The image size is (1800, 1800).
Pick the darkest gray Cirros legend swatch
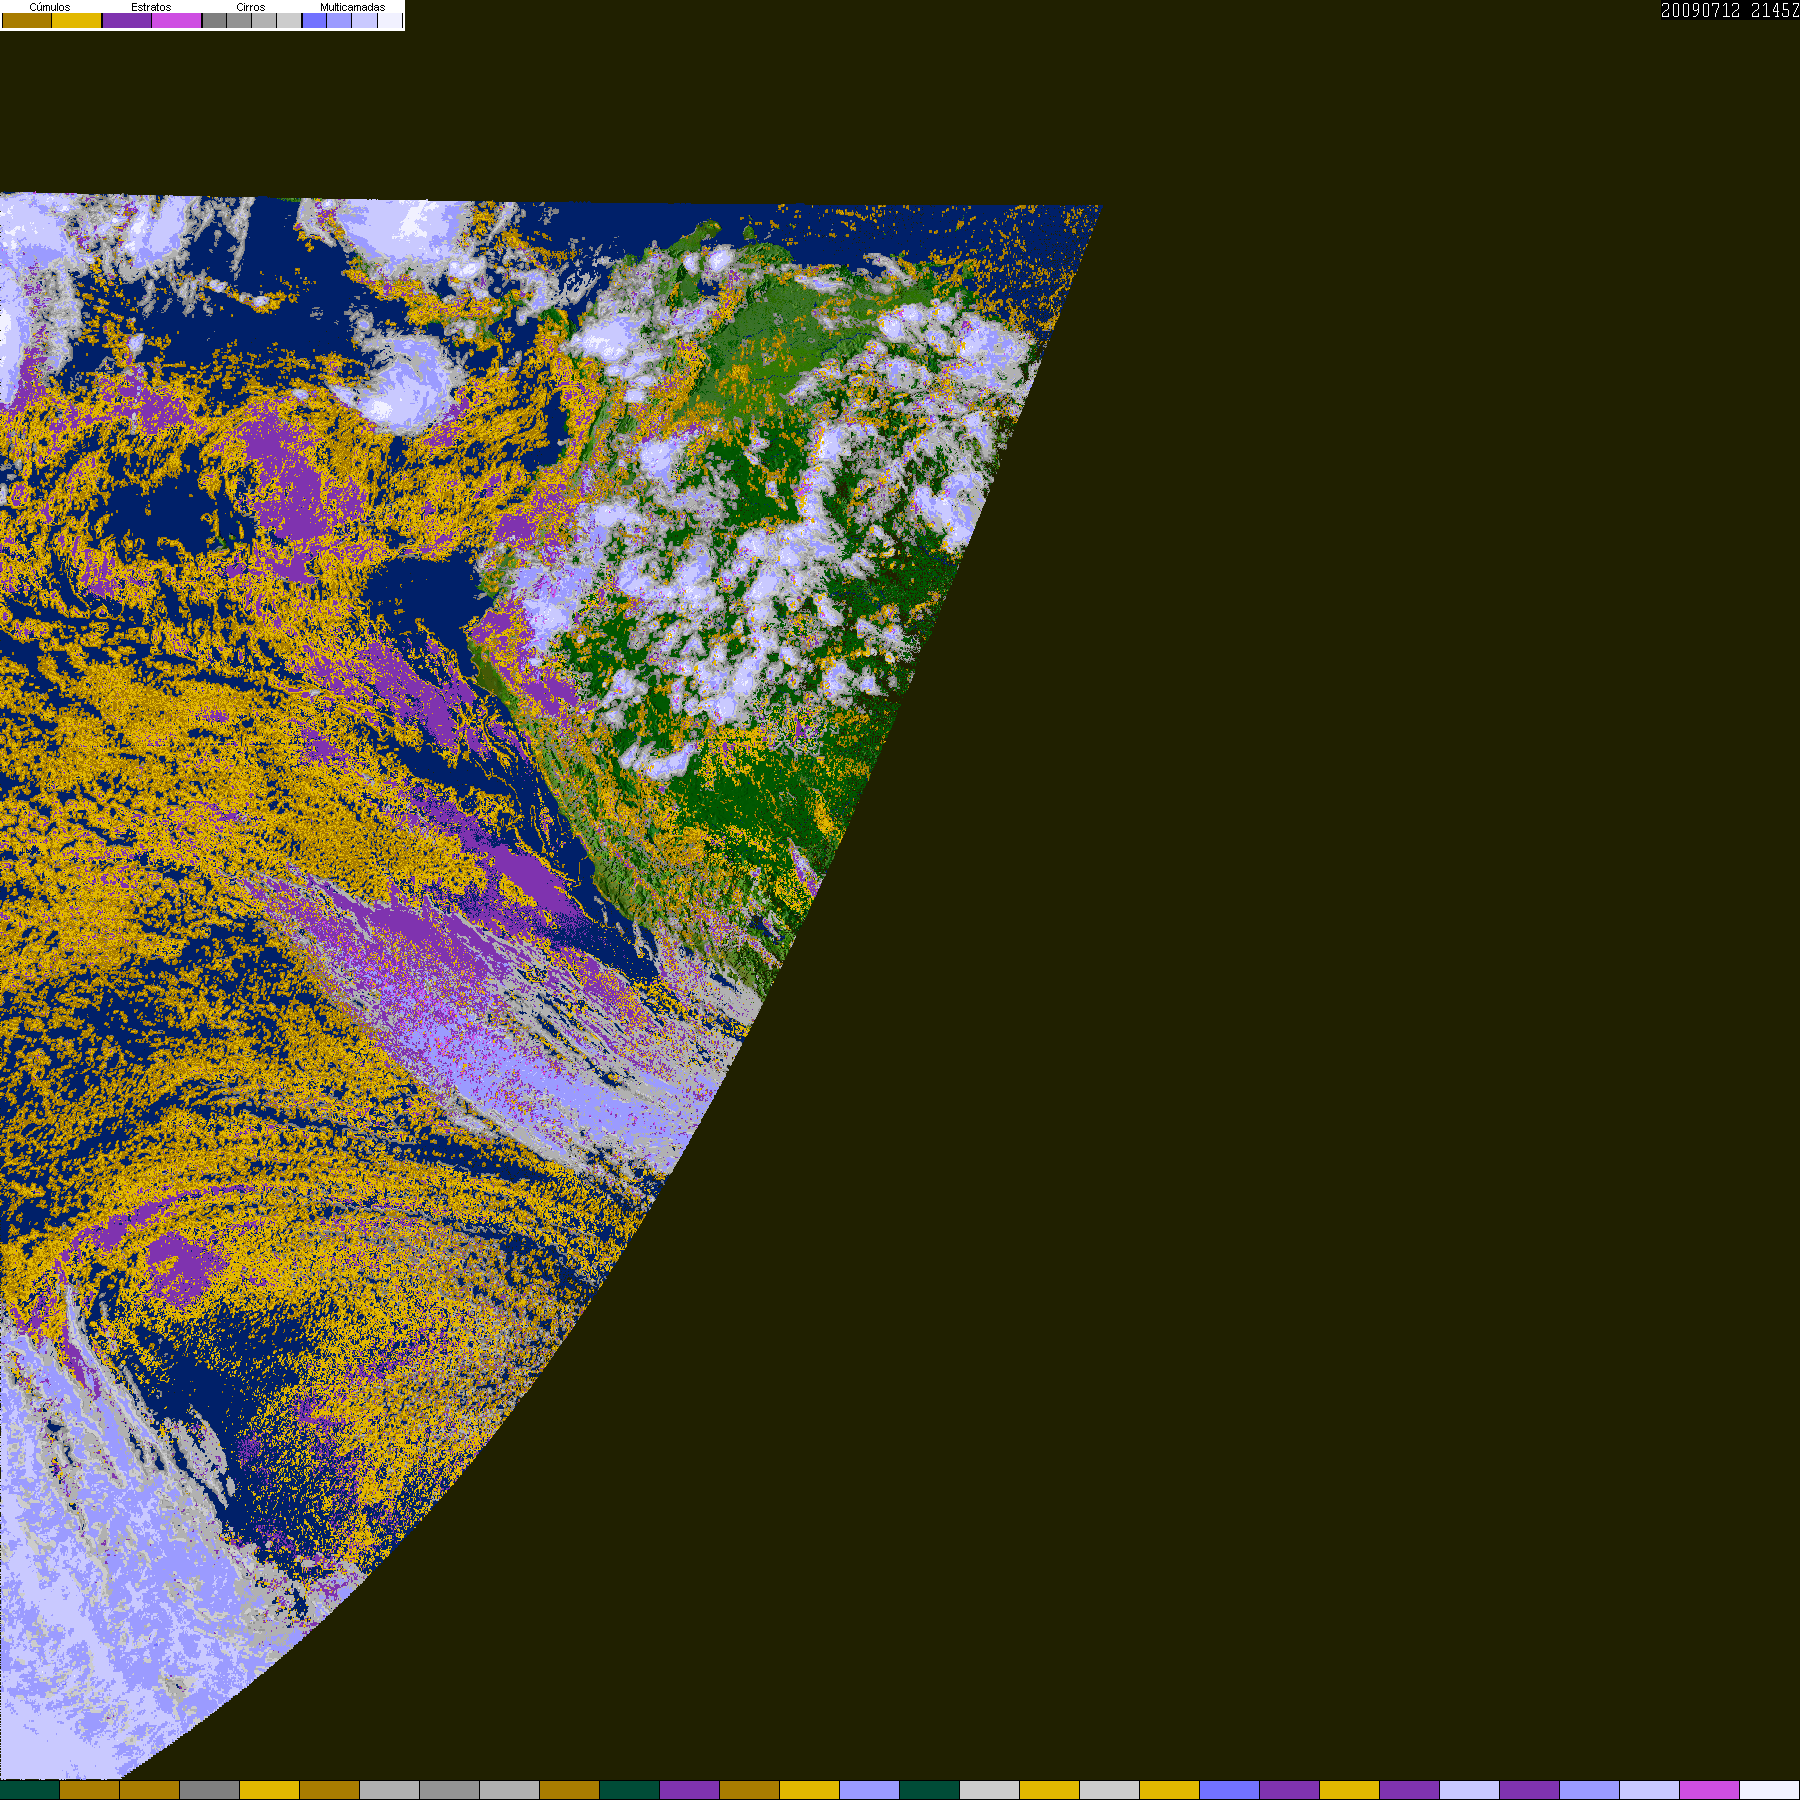click(215, 20)
